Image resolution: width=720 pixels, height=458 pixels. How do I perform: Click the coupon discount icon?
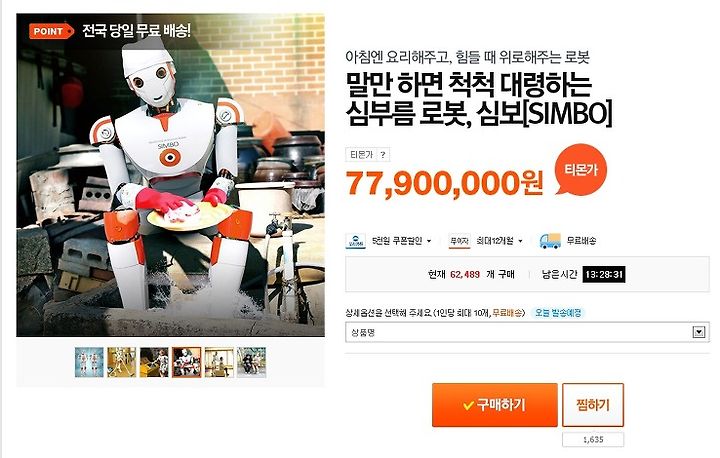[355, 241]
